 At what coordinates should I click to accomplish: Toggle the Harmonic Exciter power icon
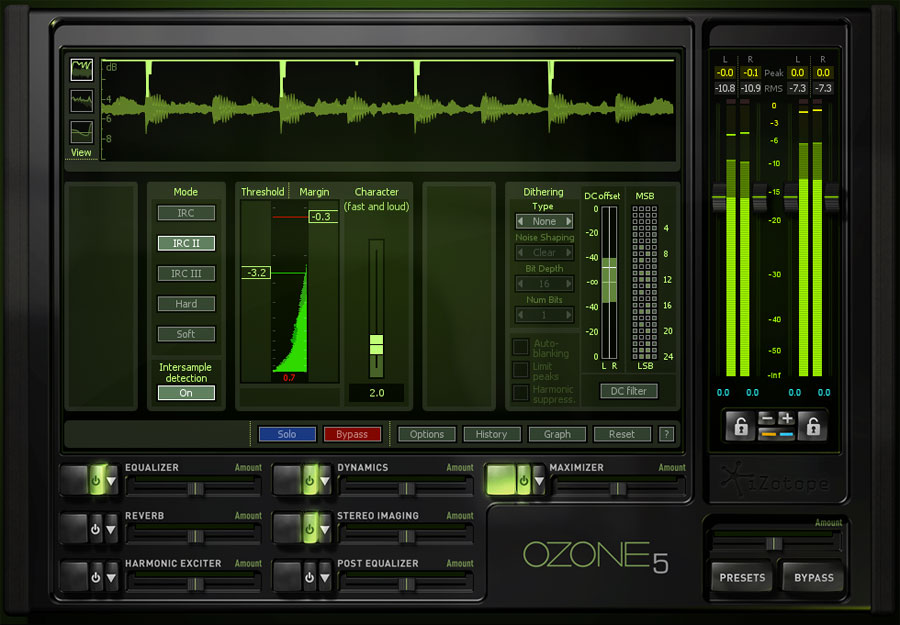coord(95,577)
